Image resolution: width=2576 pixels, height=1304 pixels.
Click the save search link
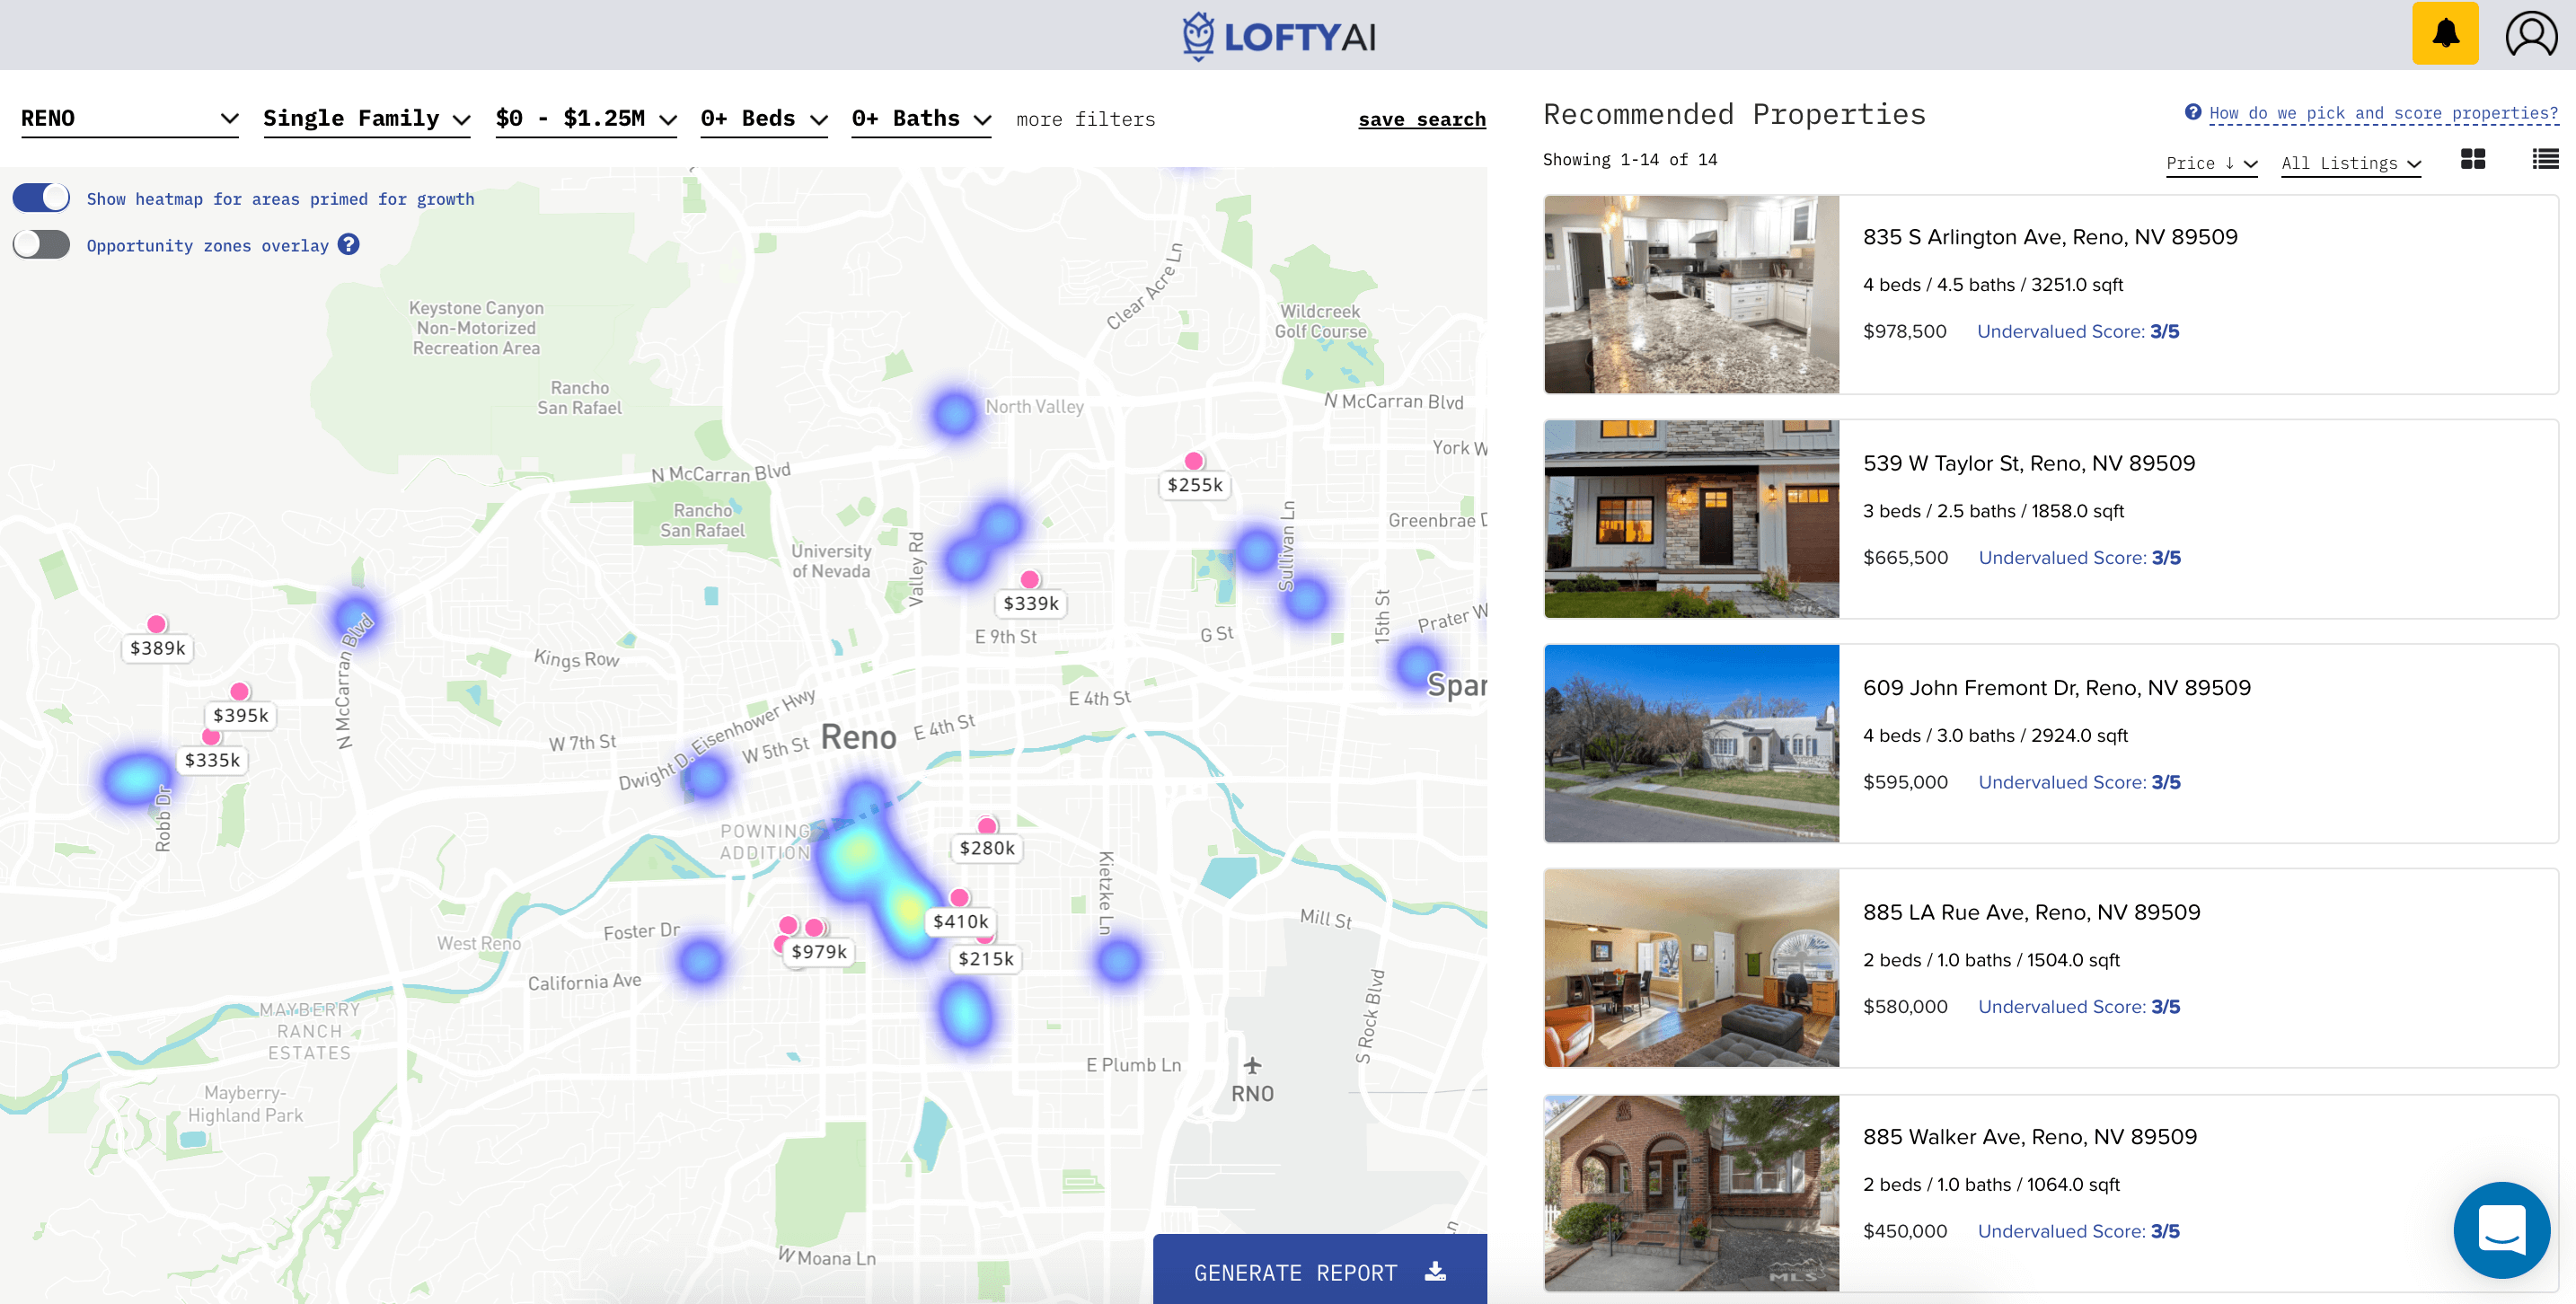coord(1421,120)
